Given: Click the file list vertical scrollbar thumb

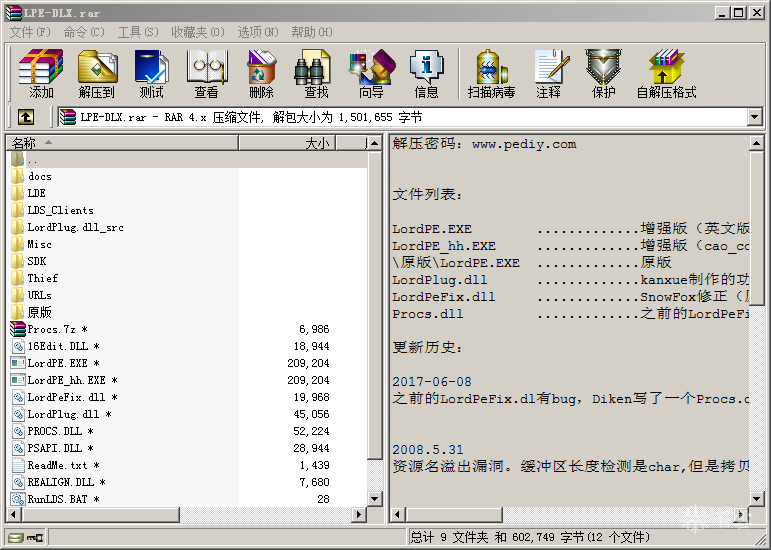Looking at the screenshot, I should click(375, 305).
